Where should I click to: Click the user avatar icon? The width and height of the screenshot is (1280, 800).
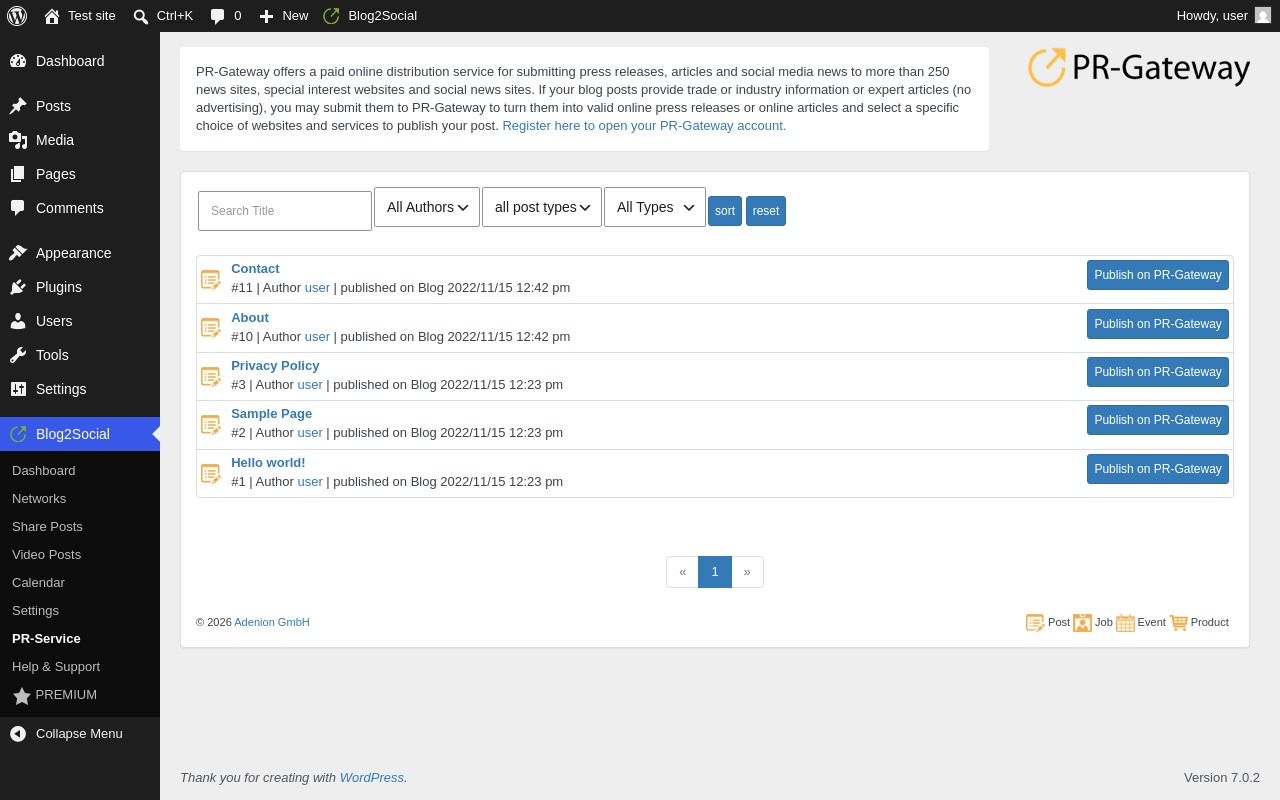pos(1263,15)
